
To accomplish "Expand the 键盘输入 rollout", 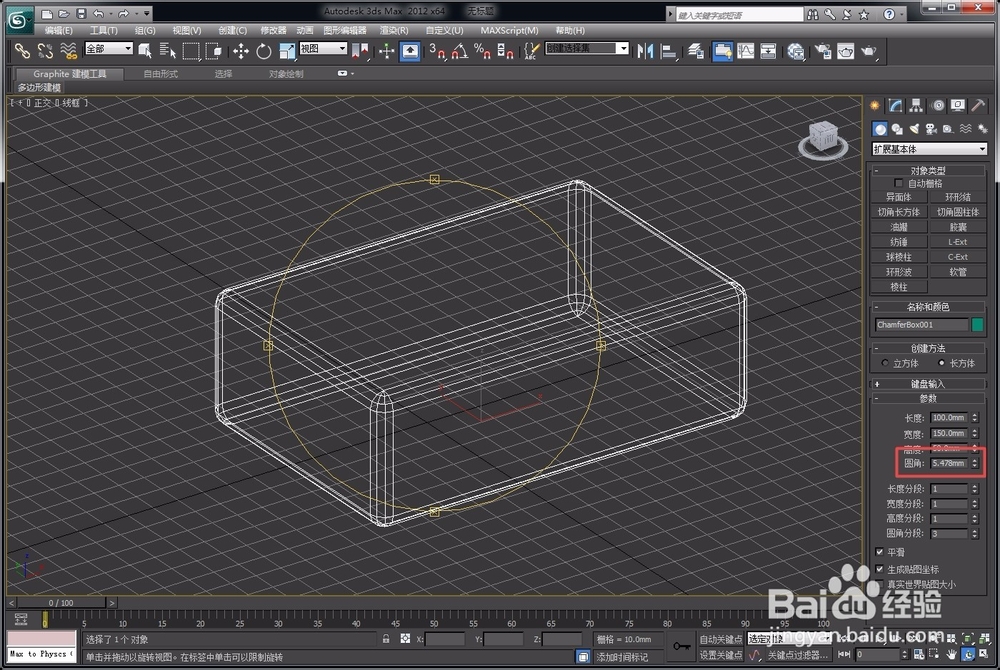I will click(928, 384).
